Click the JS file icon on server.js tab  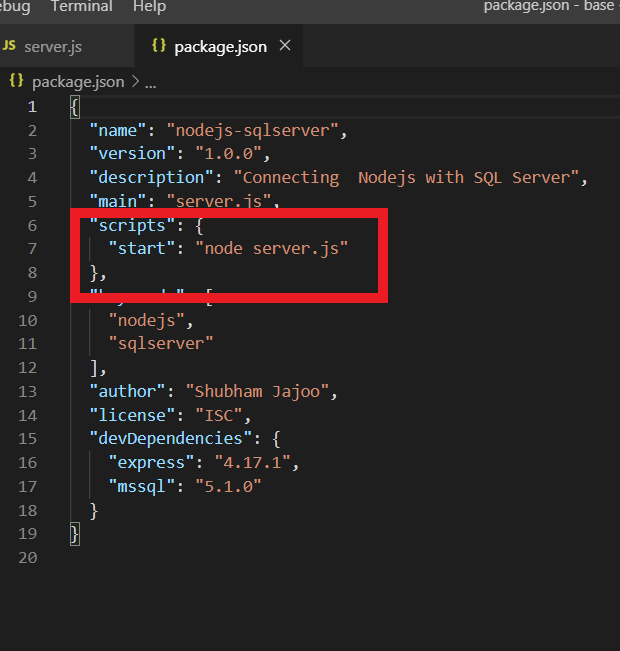click(x=9, y=45)
